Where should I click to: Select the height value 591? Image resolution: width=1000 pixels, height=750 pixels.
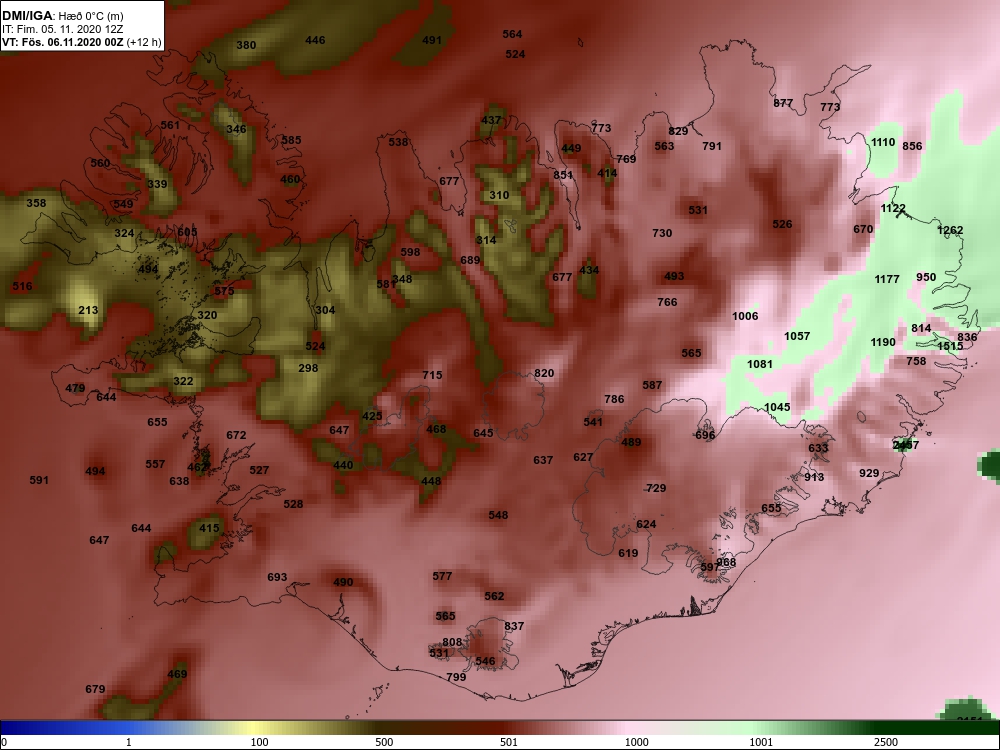(39, 480)
